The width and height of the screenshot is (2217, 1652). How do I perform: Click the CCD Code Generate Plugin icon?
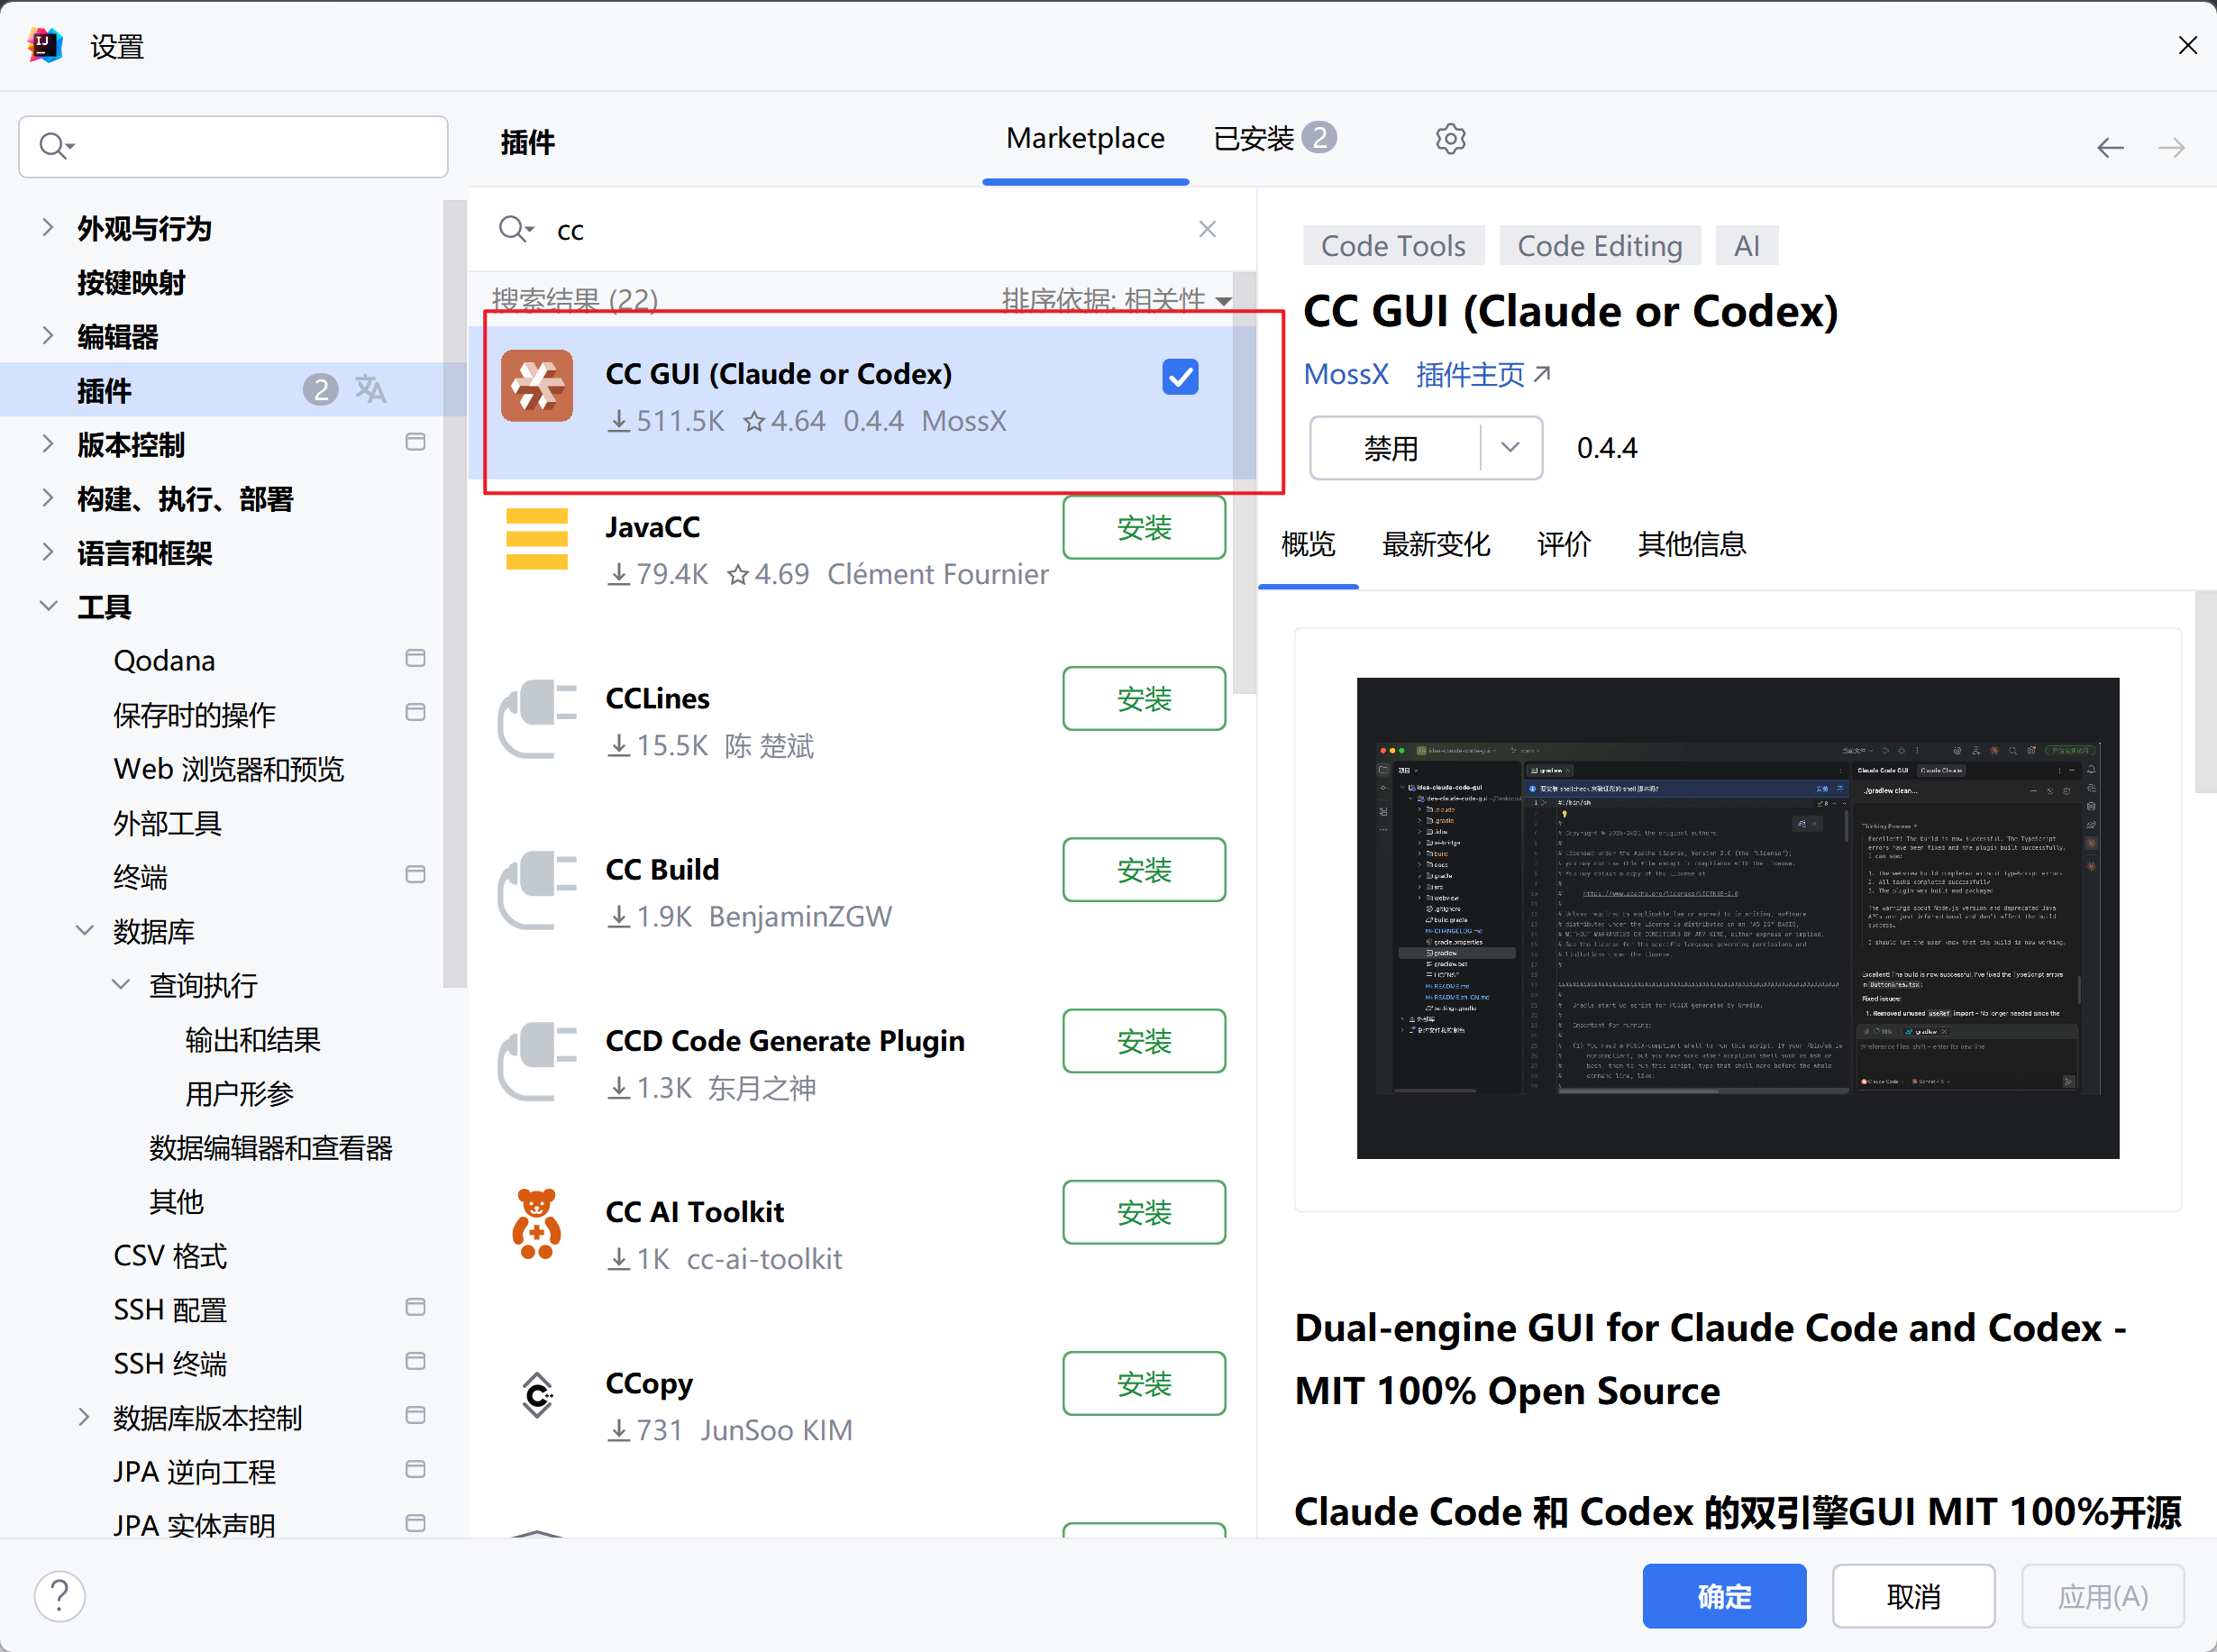537,1061
